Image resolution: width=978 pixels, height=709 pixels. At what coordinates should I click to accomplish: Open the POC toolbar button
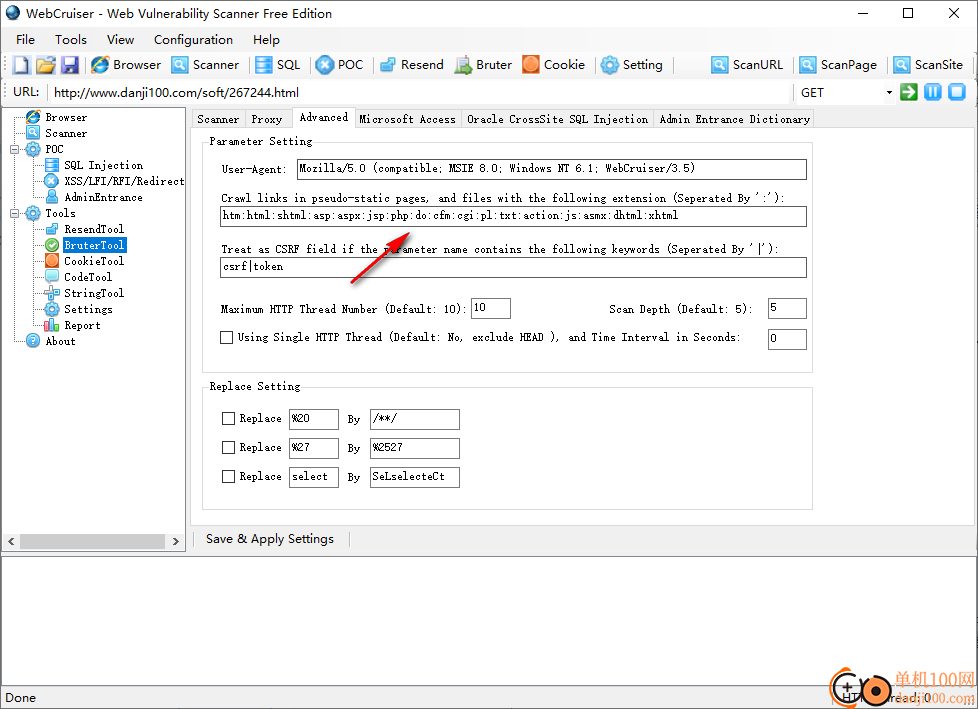[339, 65]
